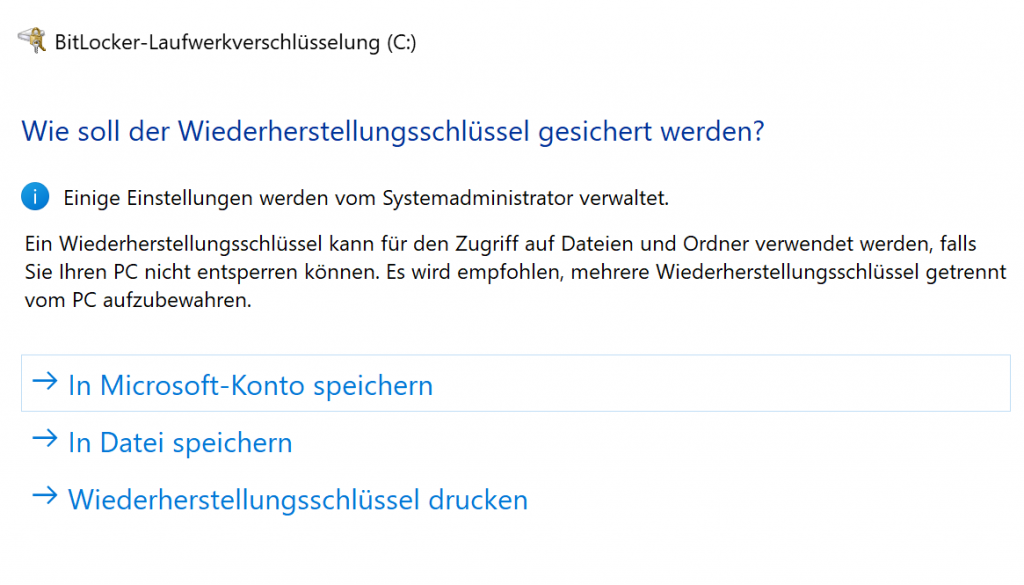Click the text vom PC aufzubewahren
The height and width of the screenshot is (585, 1024).
(x=134, y=300)
